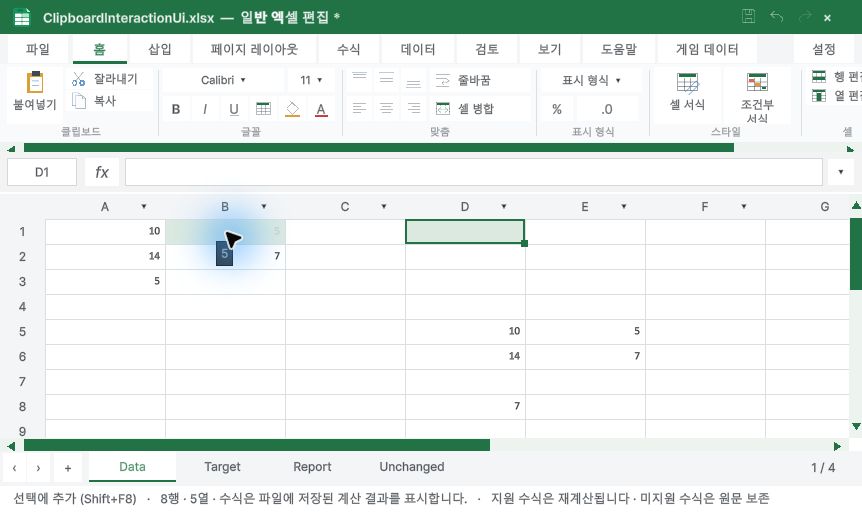
Task: Click the row edit (행 편집) icon
Action: [x=819, y=76]
